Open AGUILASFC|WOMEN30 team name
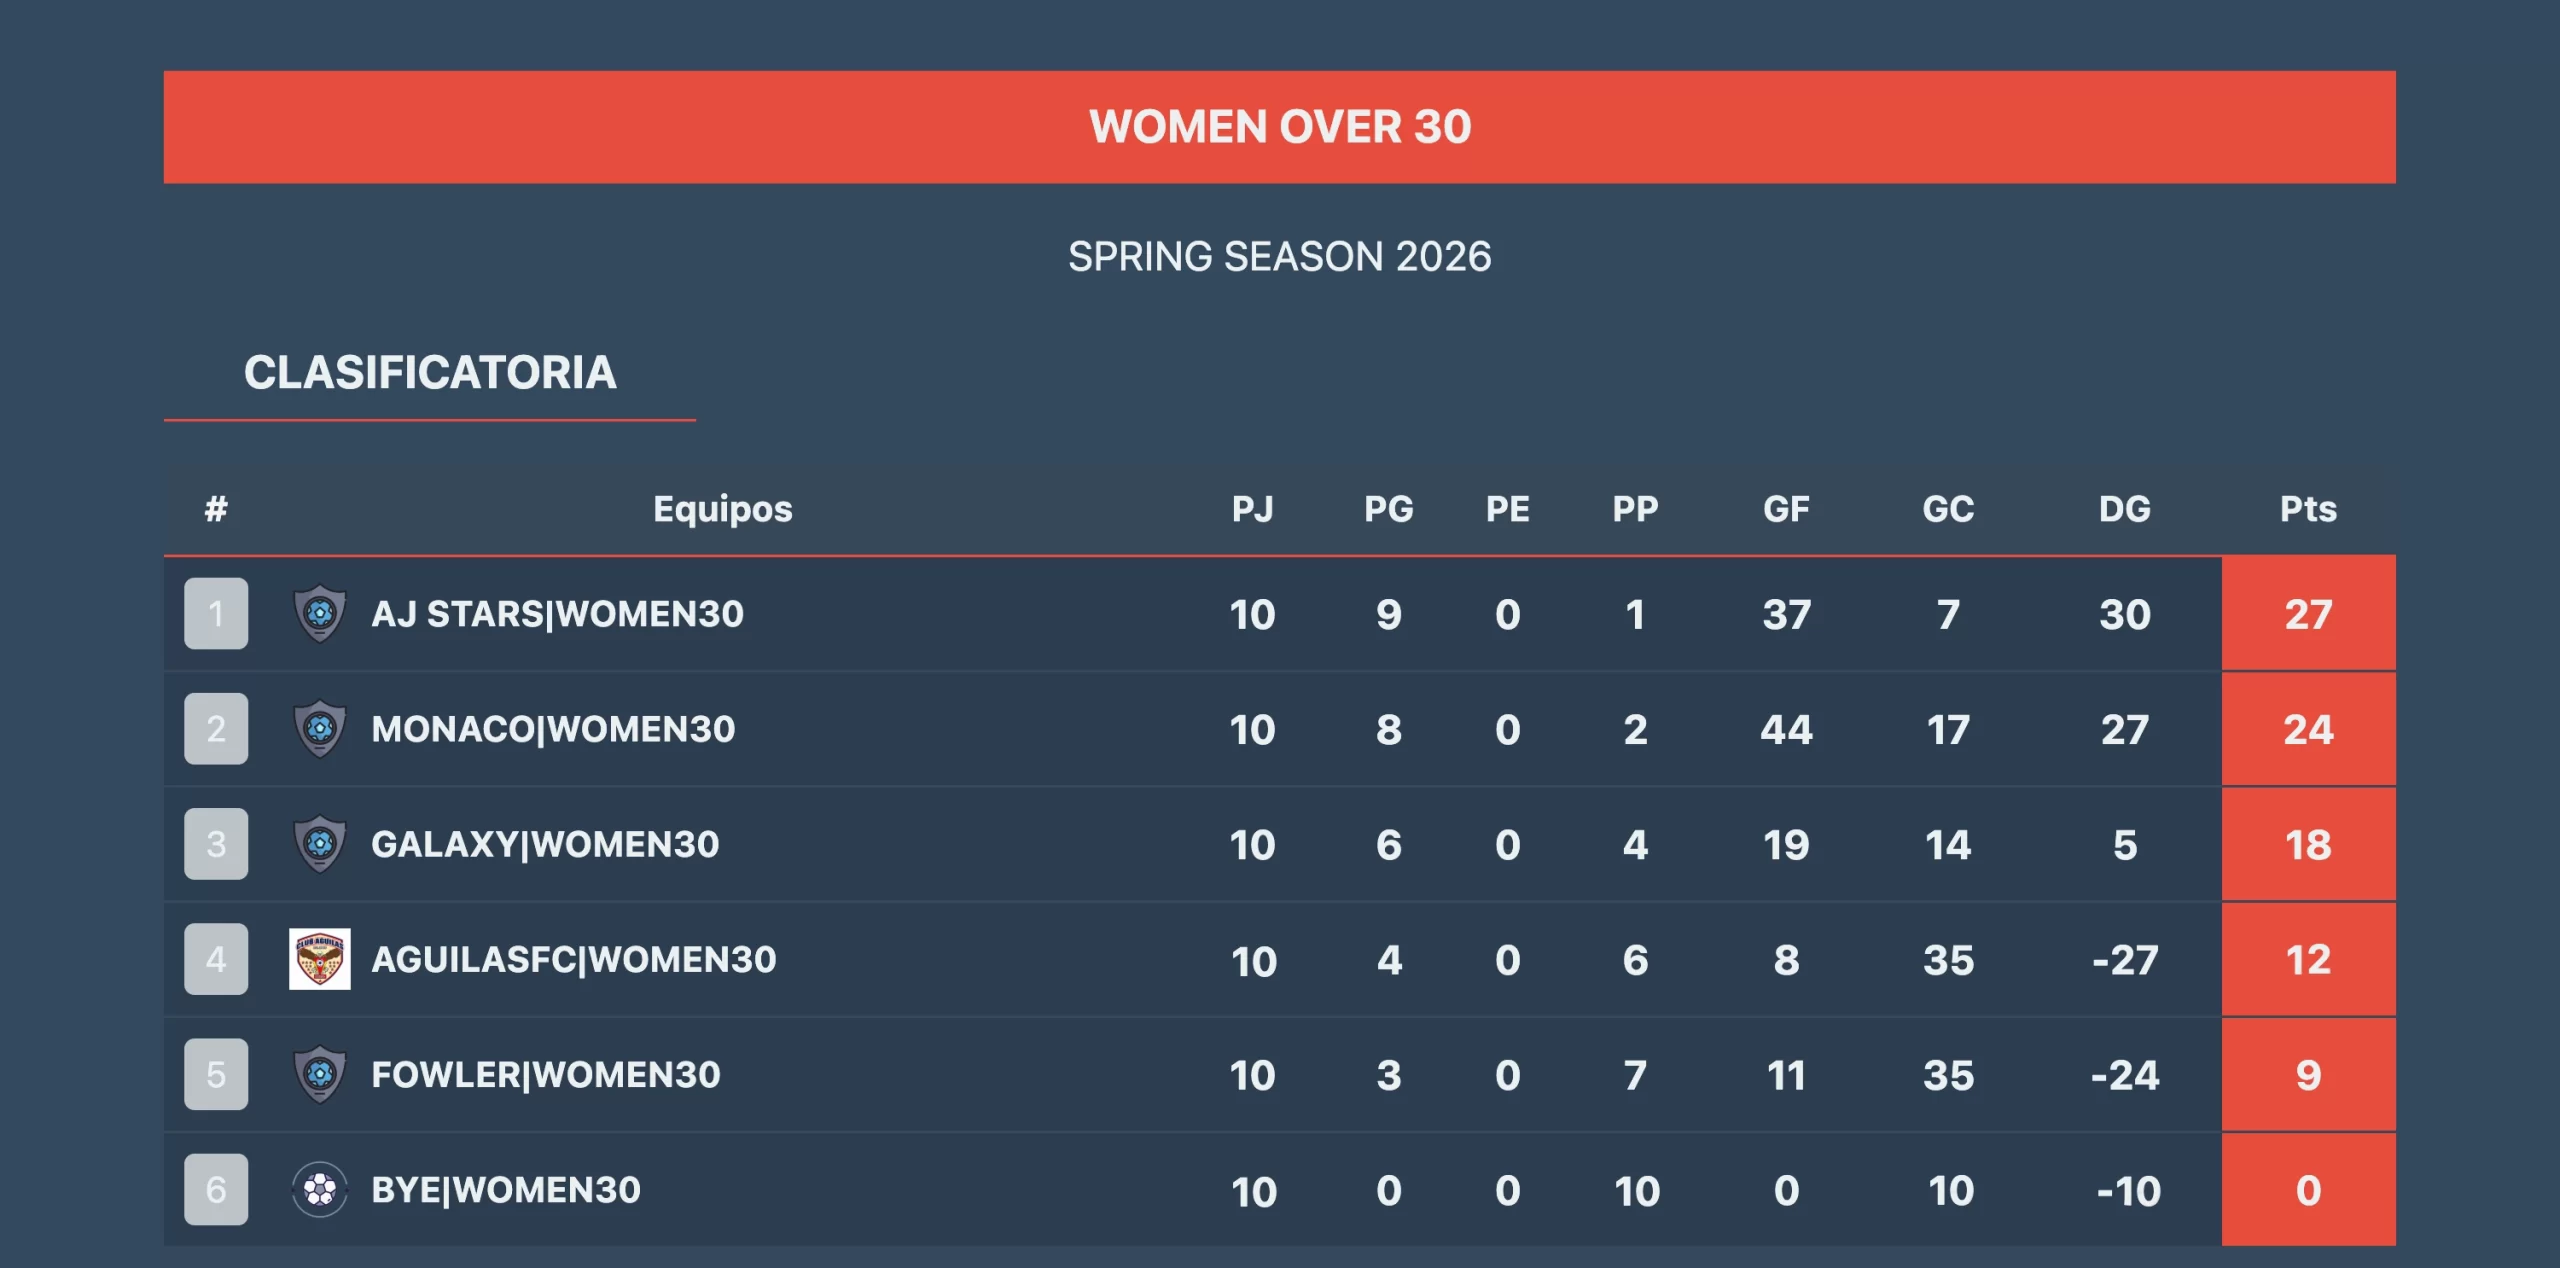 click(573, 960)
